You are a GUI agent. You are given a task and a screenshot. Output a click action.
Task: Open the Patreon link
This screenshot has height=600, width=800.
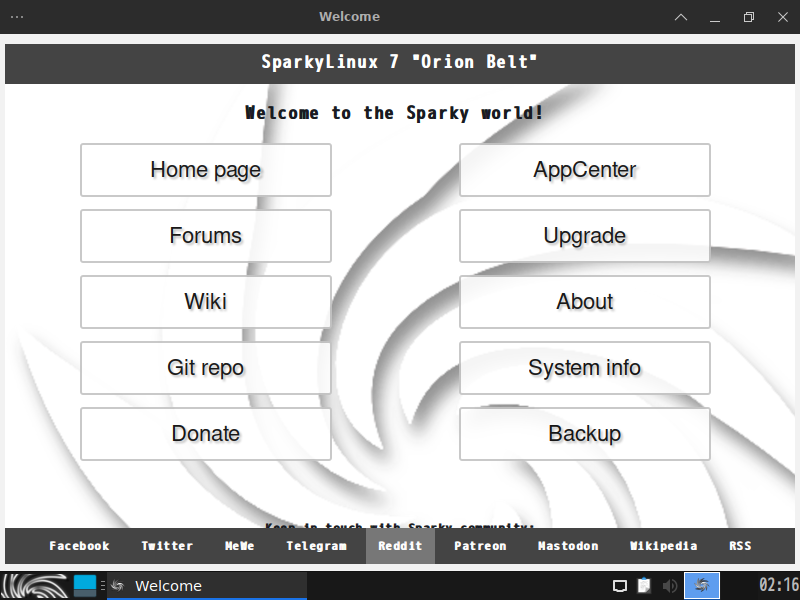[x=480, y=546]
